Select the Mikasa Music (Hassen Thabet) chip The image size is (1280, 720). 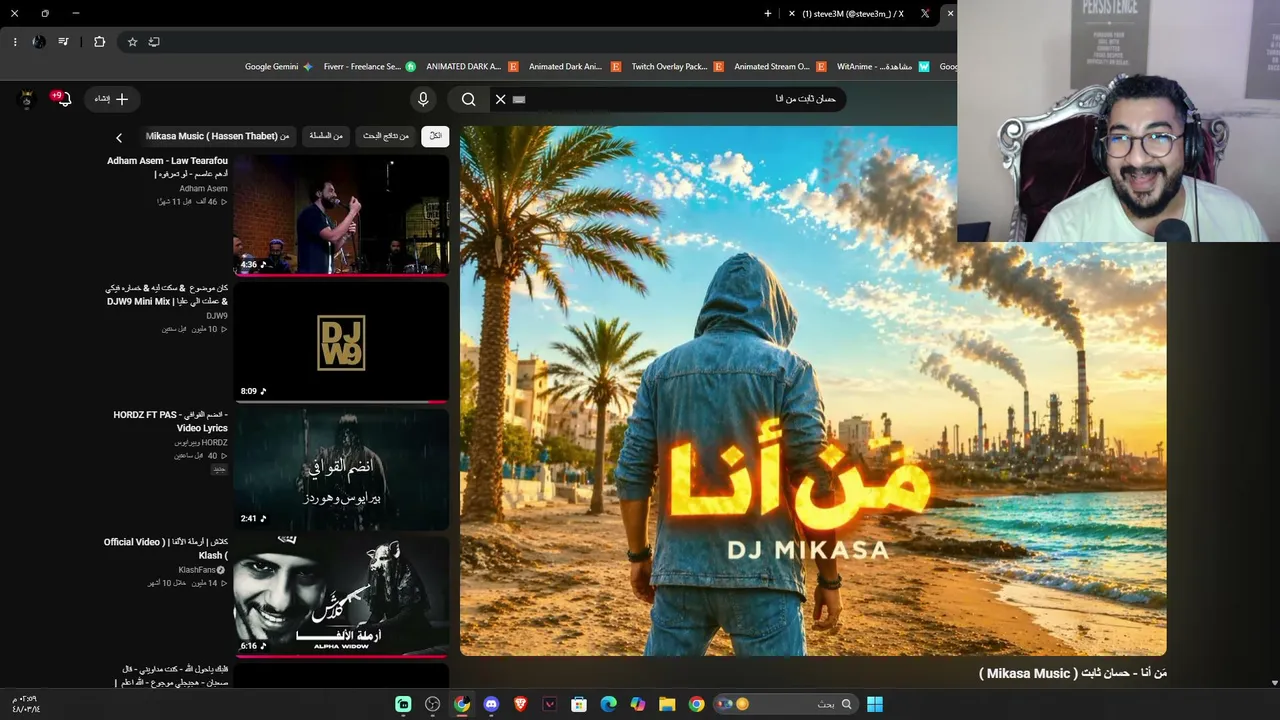[x=218, y=136]
